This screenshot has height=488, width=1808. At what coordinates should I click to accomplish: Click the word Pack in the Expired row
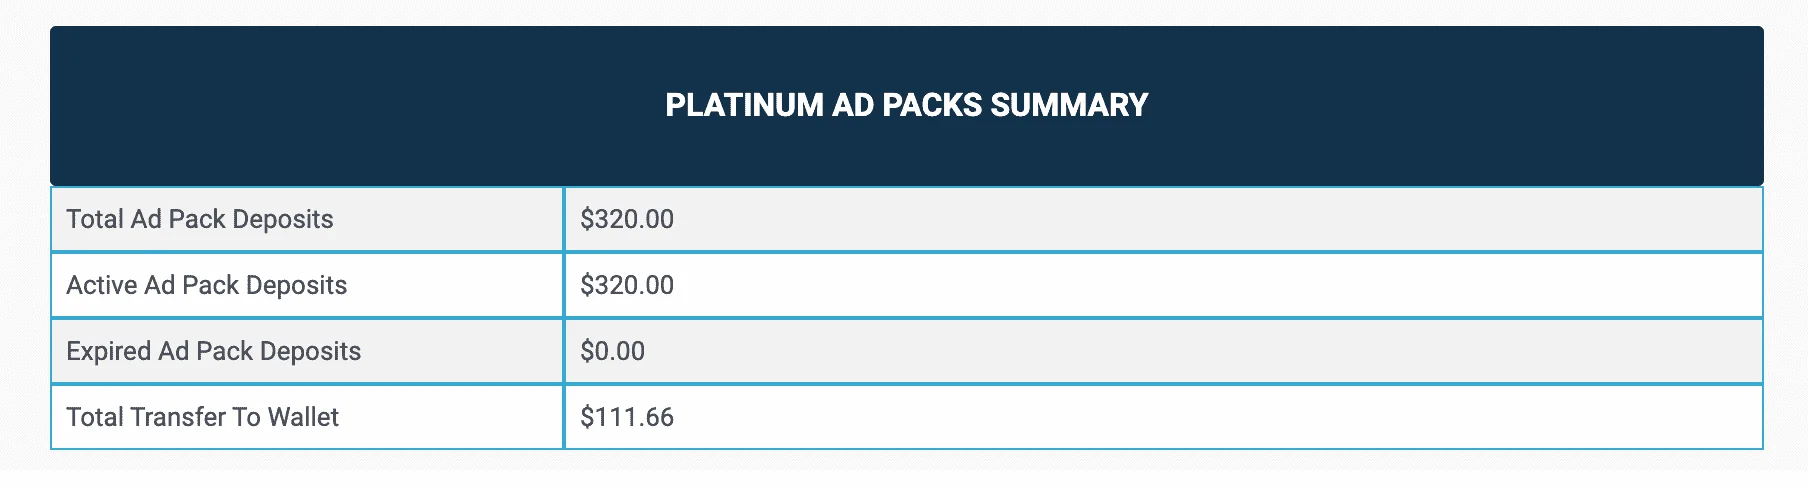click(x=225, y=351)
